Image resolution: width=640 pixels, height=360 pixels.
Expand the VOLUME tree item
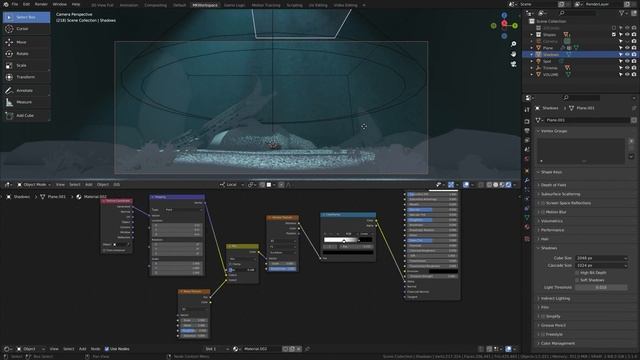532,75
